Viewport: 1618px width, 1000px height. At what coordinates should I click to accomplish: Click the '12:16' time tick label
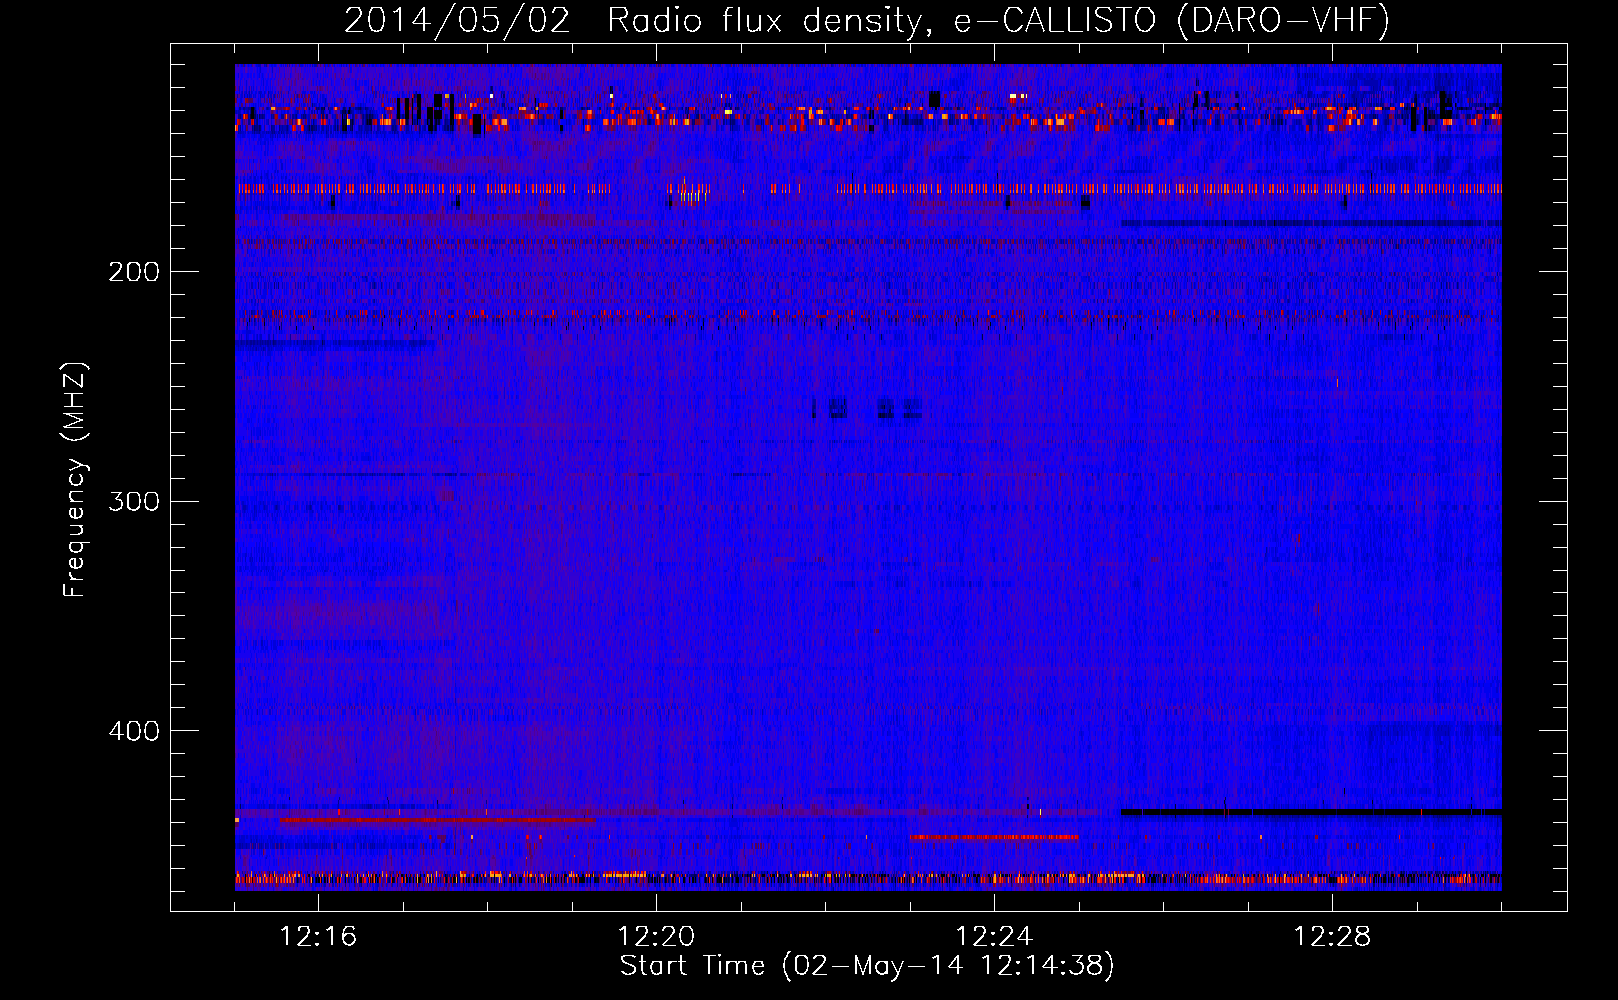pyautogui.click(x=318, y=937)
